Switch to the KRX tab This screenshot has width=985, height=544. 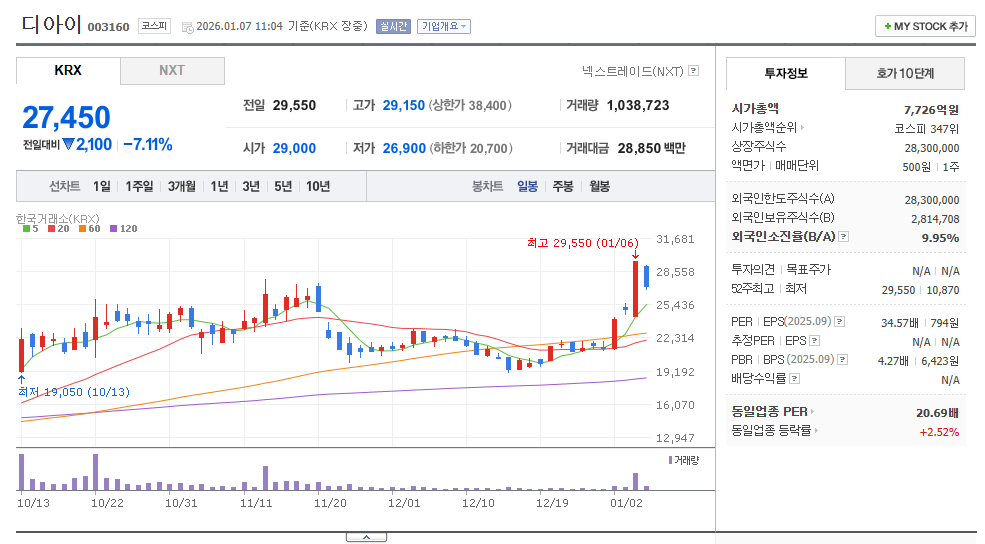[68, 70]
